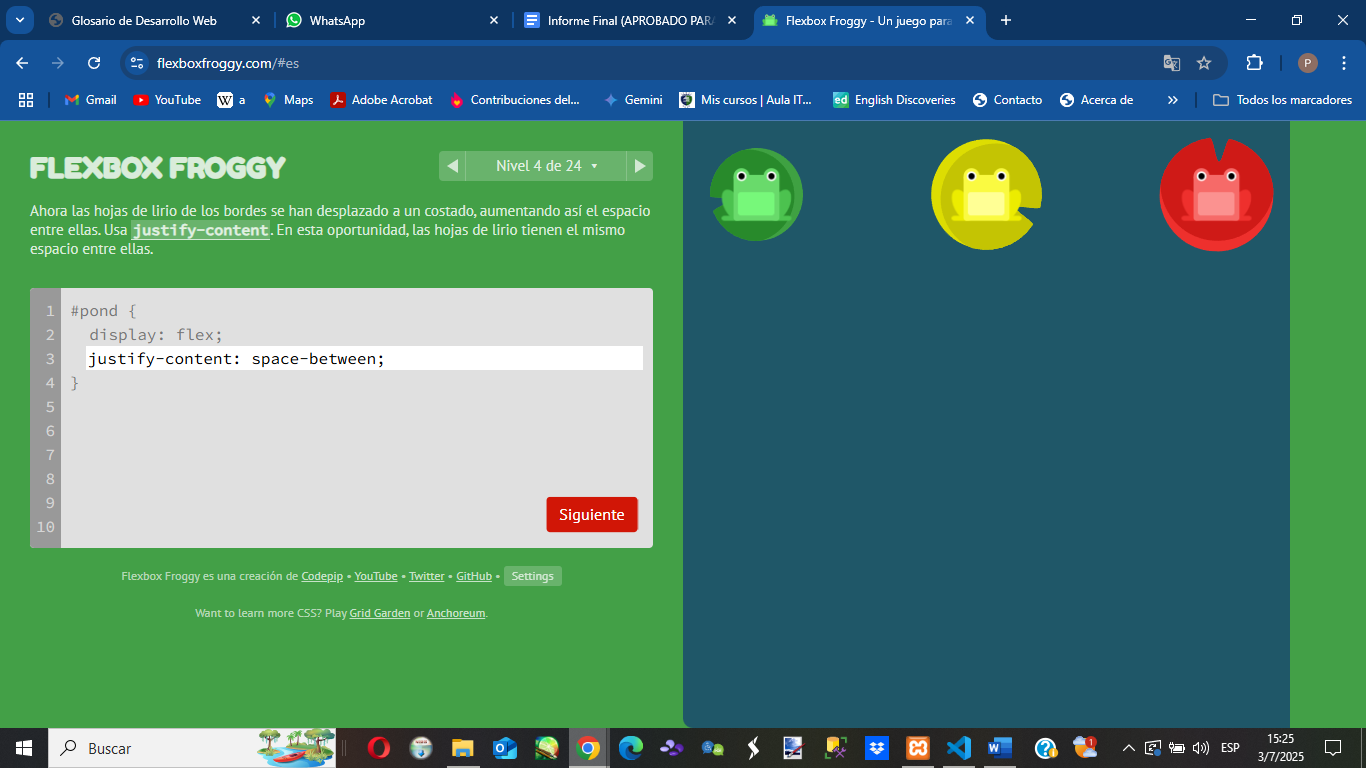
Task: Click the yellow frog in the pond
Action: click(986, 193)
